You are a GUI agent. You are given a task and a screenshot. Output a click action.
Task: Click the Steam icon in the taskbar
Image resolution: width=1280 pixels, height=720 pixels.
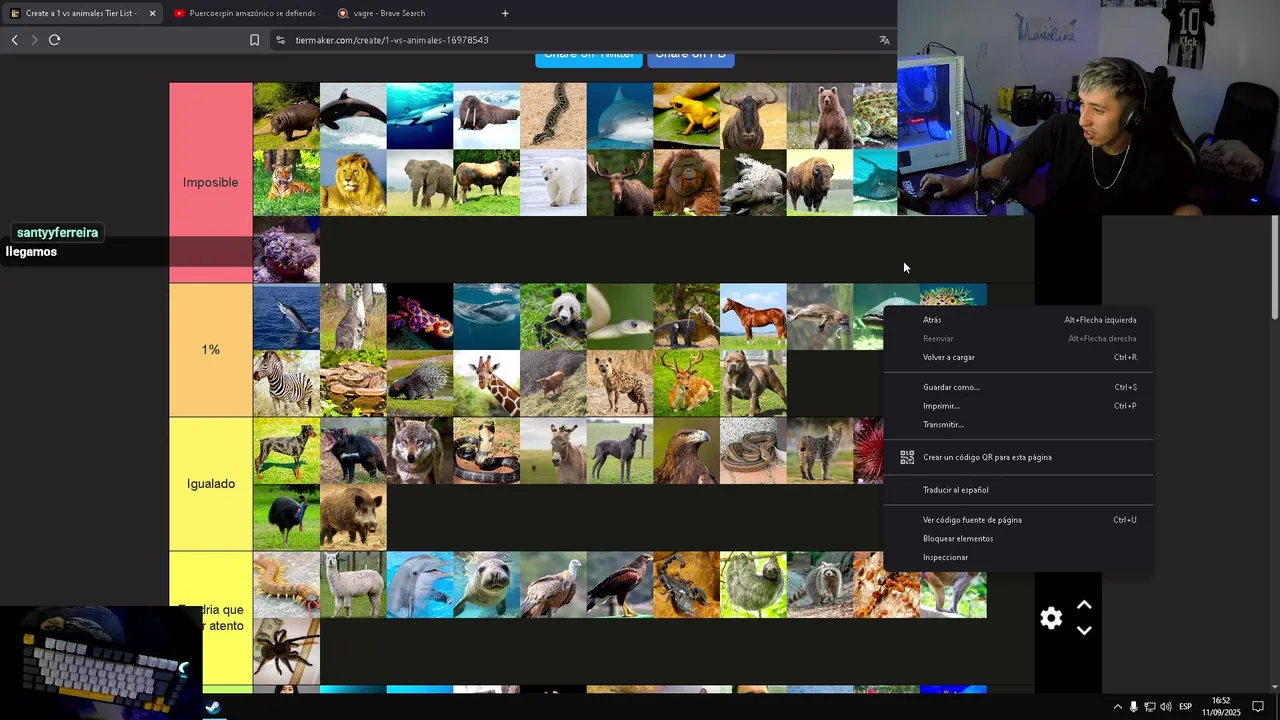(213, 707)
